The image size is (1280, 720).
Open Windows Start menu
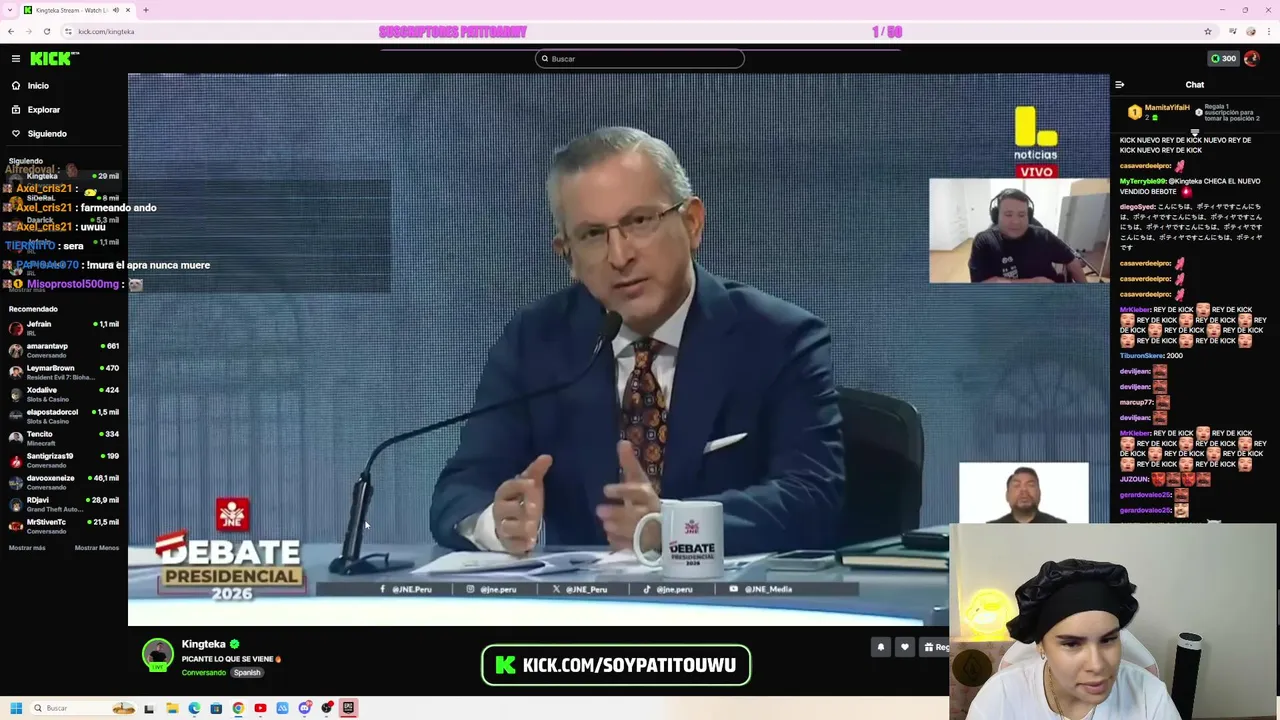(x=16, y=708)
